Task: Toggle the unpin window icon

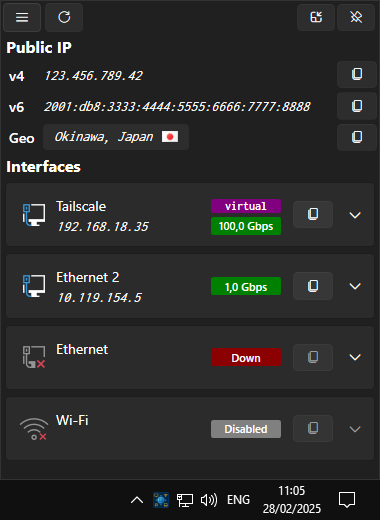Action: [x=356, y=17]
